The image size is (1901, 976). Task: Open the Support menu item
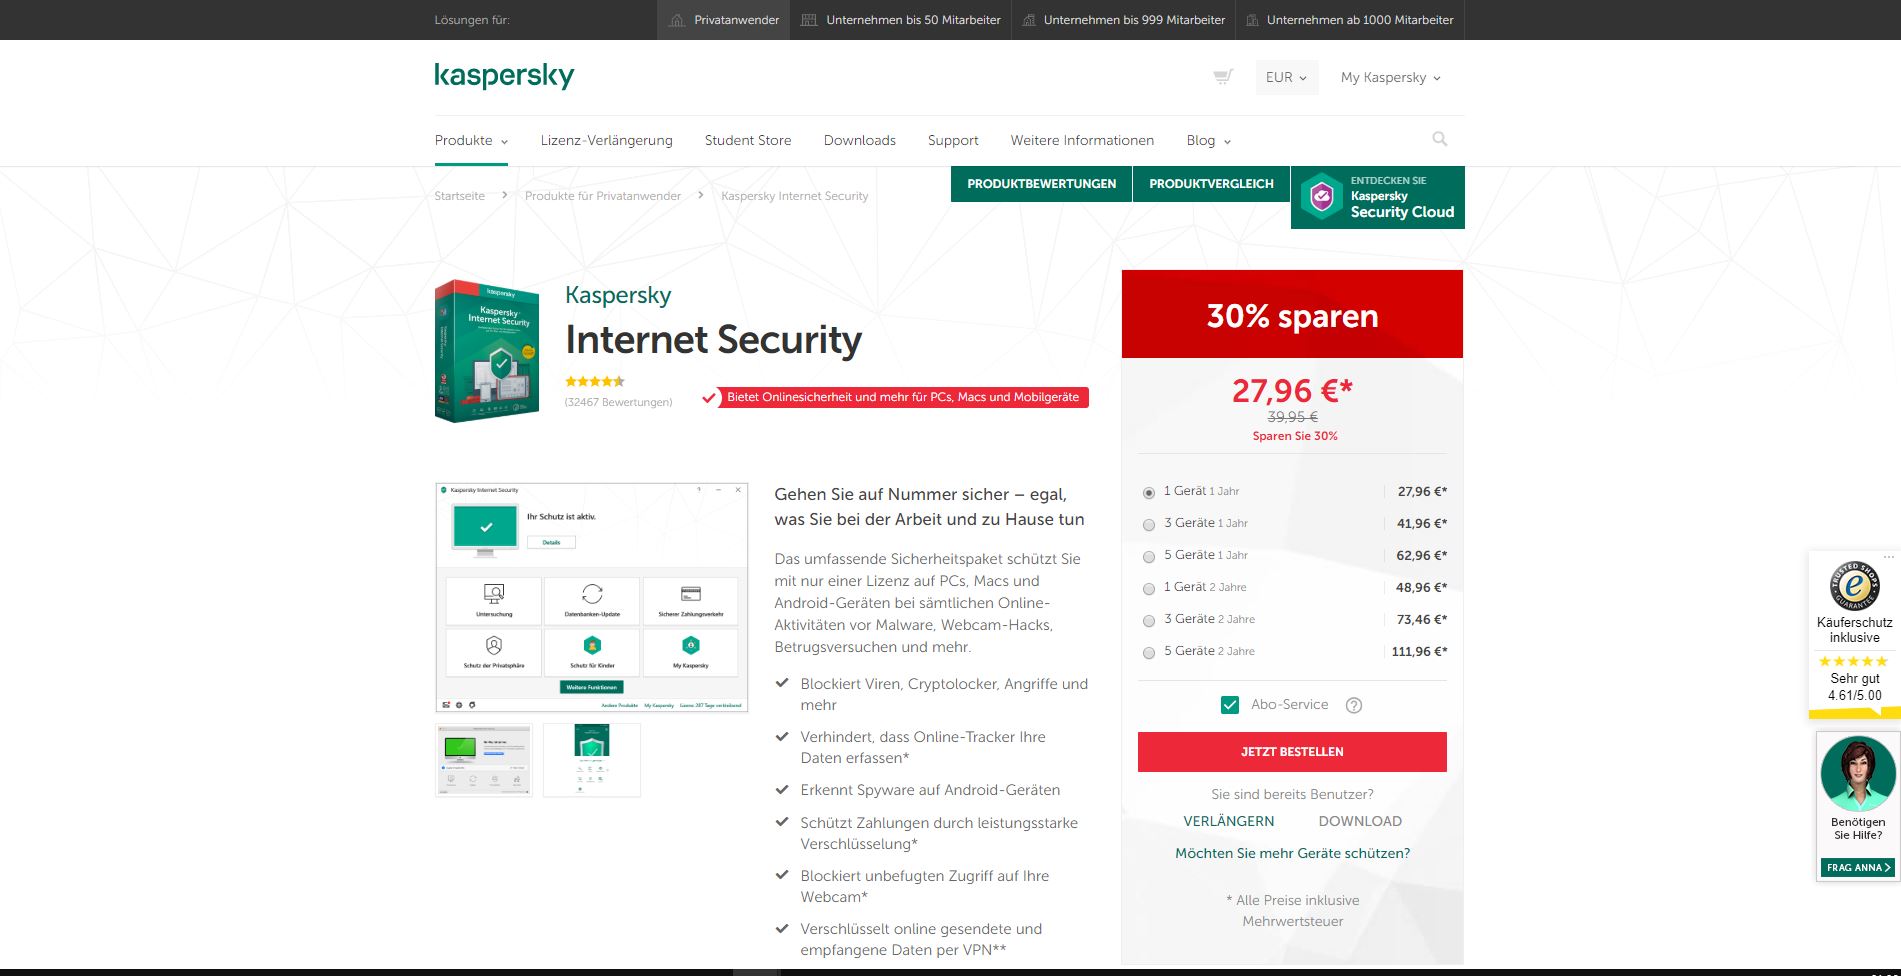click(x=953, y=140)
